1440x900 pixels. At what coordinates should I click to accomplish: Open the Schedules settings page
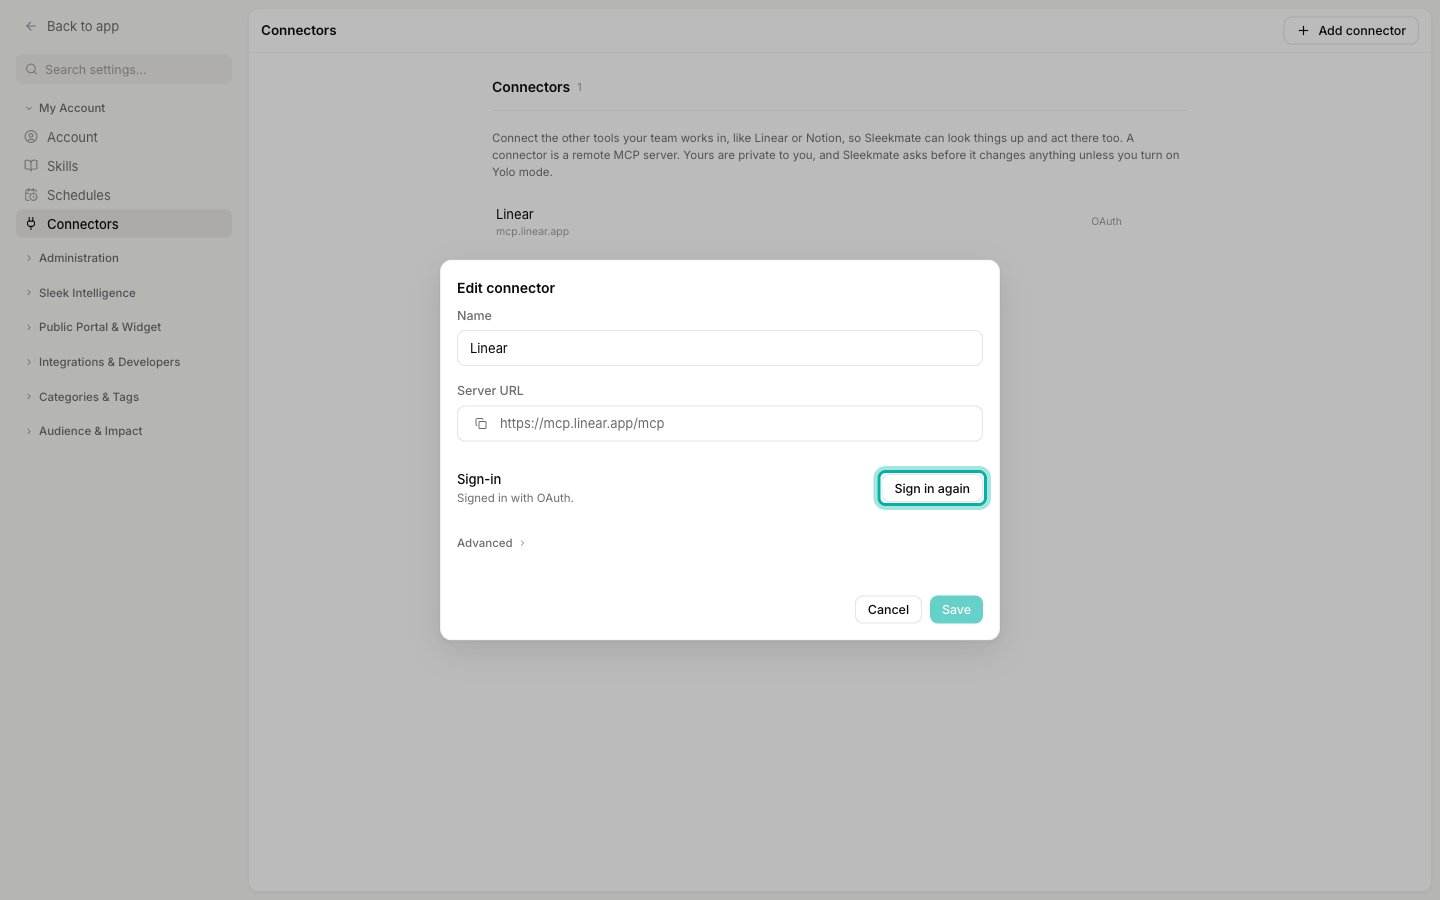[124, 195]
